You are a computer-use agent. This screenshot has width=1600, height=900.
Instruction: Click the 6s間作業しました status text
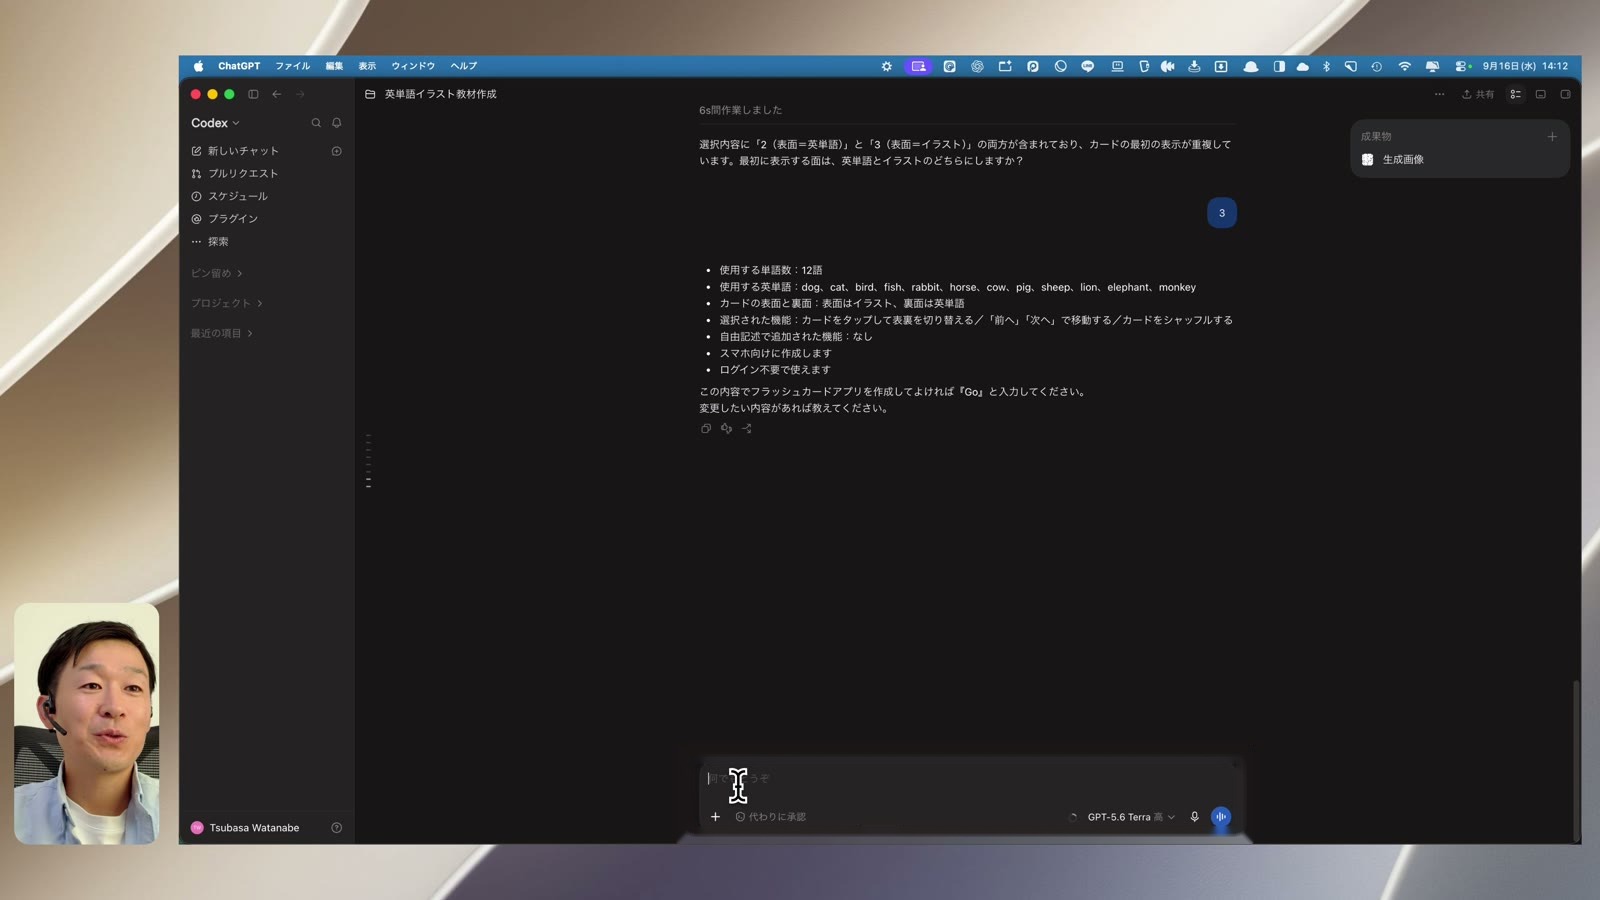tap(741, 110)
